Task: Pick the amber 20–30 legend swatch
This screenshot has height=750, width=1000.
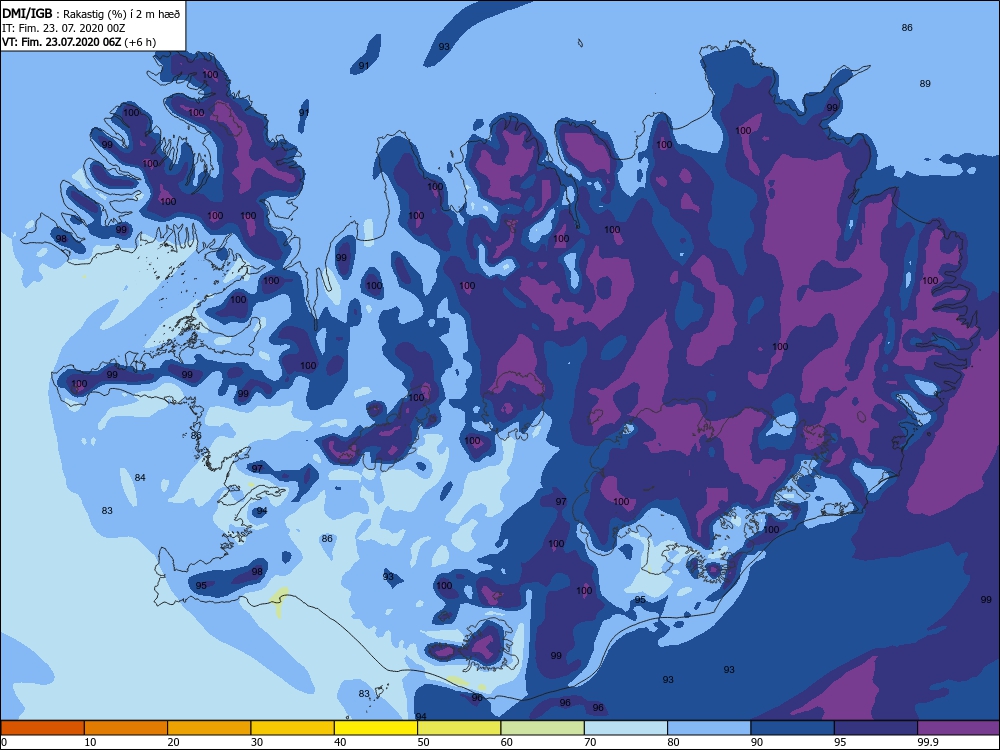Action: click(209, 728)
